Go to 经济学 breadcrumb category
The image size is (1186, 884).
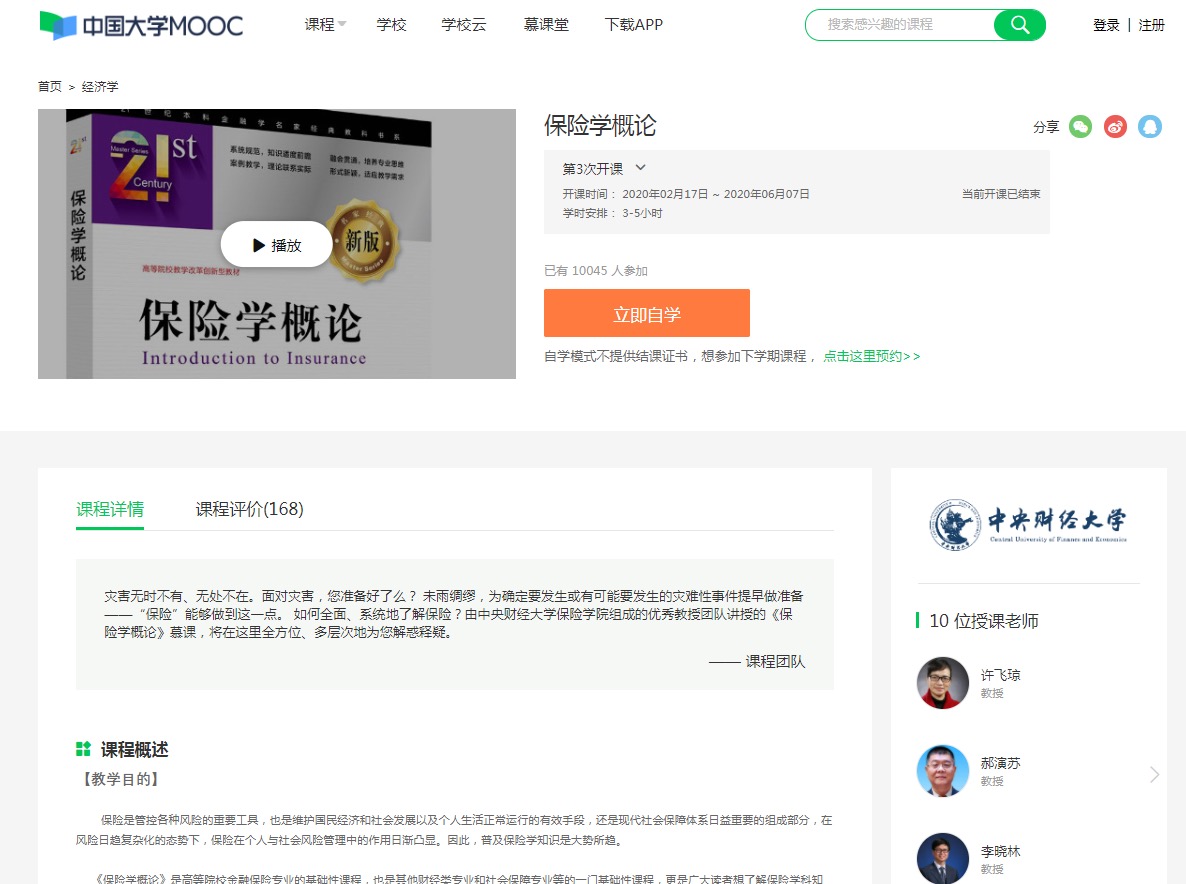100,87
